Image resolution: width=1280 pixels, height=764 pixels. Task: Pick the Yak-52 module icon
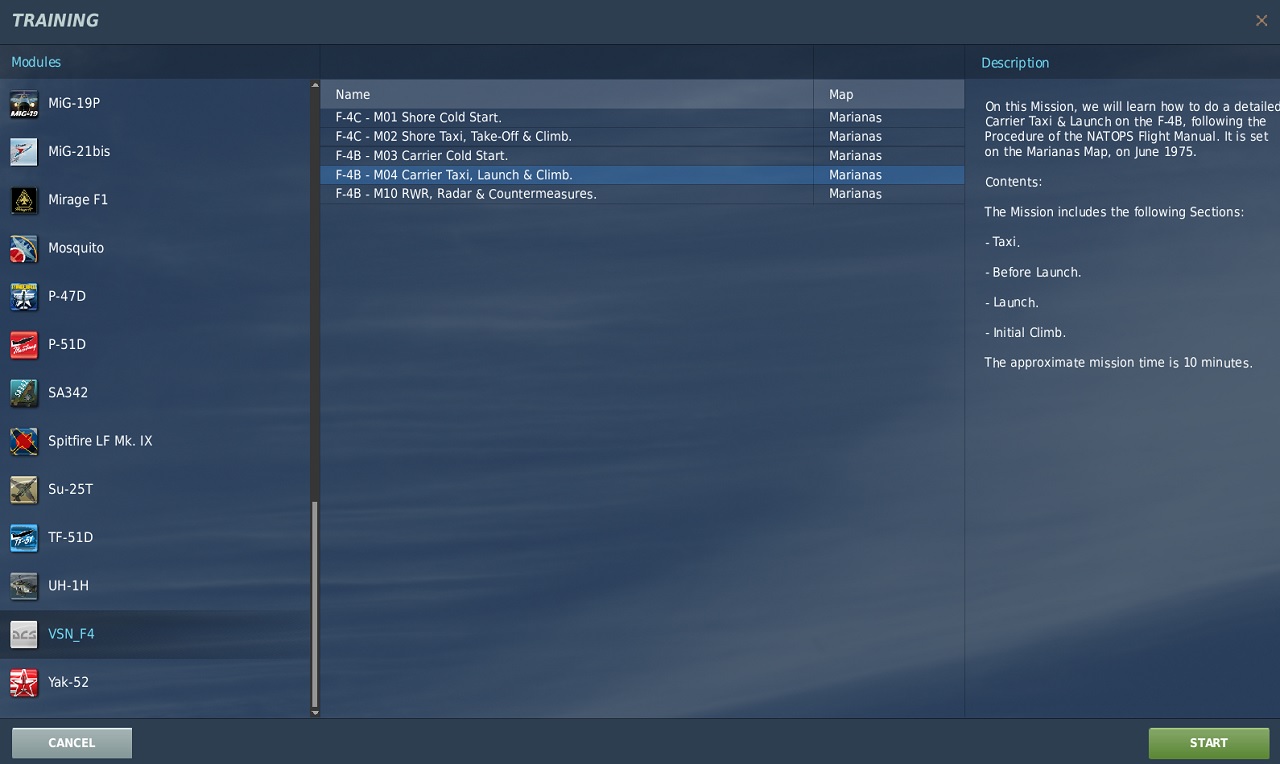click(x=24, y=683)
